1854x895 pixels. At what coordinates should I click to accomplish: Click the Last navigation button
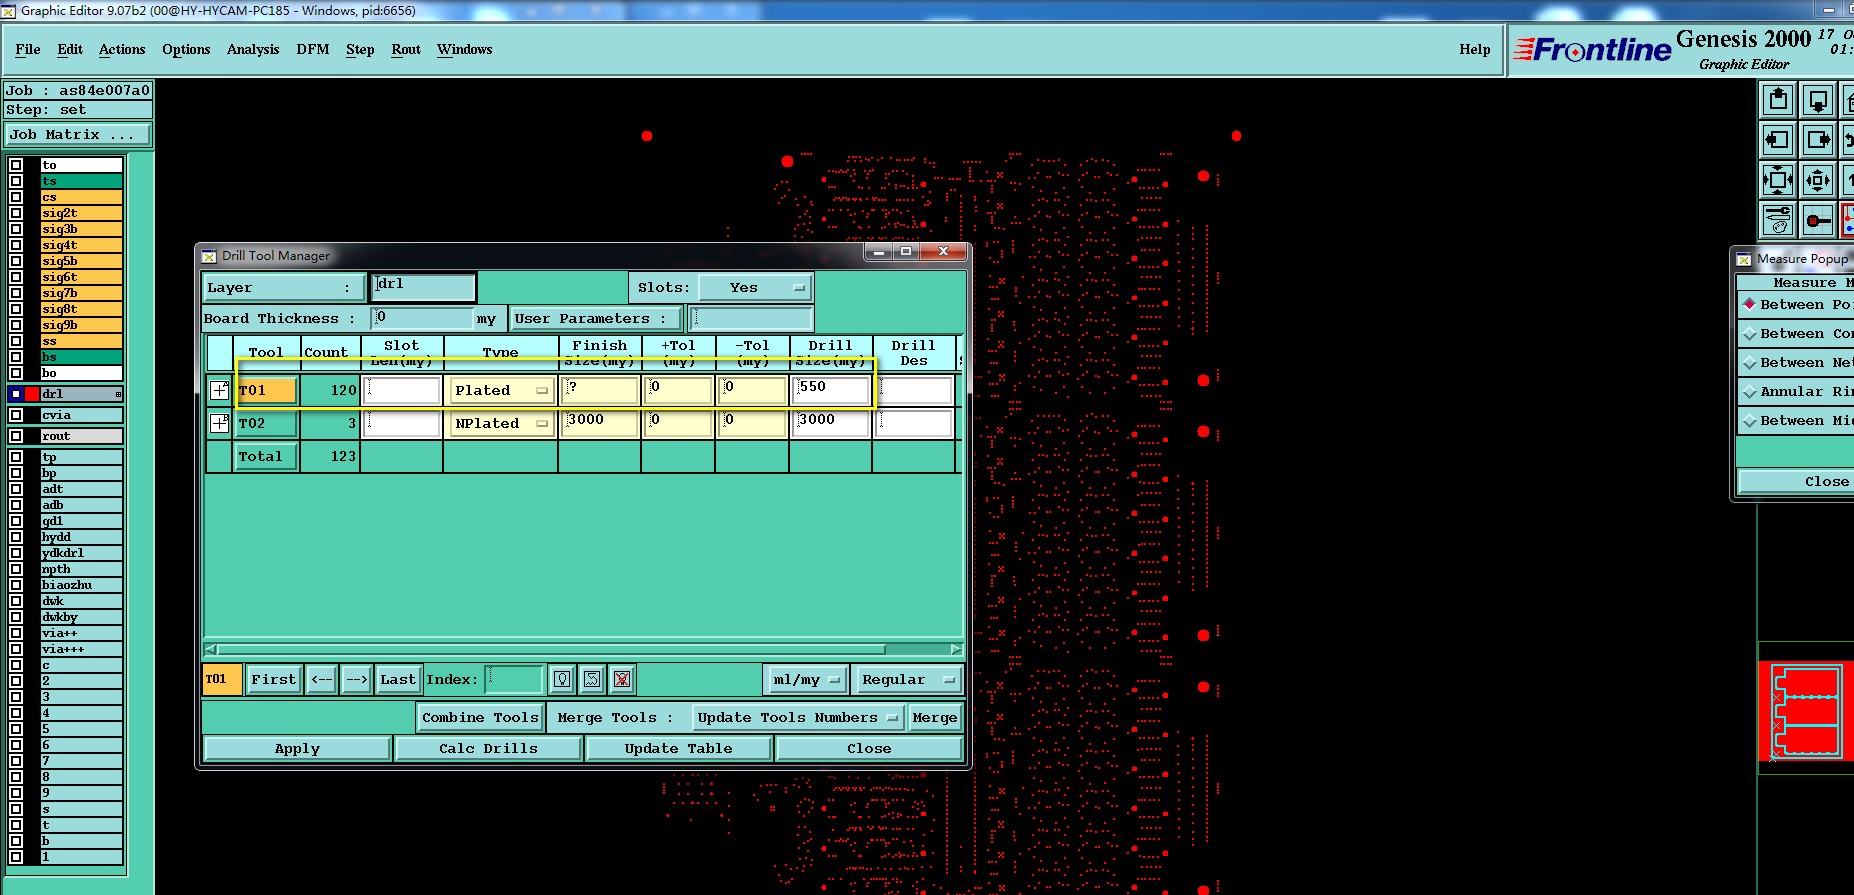[x=398, y=680]
